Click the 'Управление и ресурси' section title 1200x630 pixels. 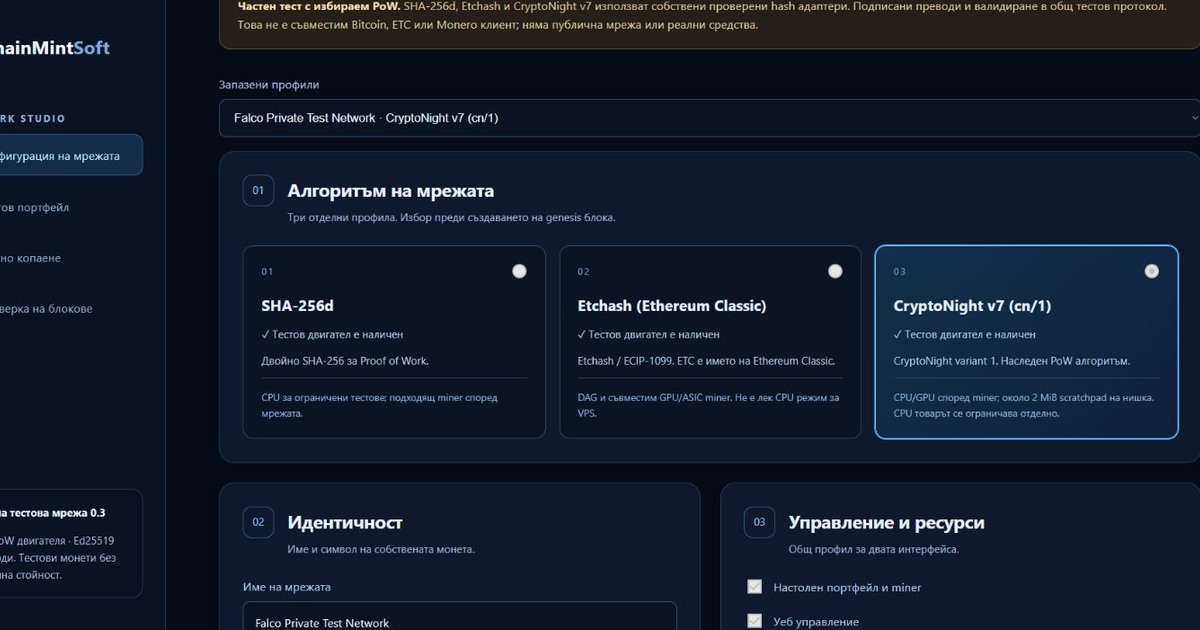886,523
